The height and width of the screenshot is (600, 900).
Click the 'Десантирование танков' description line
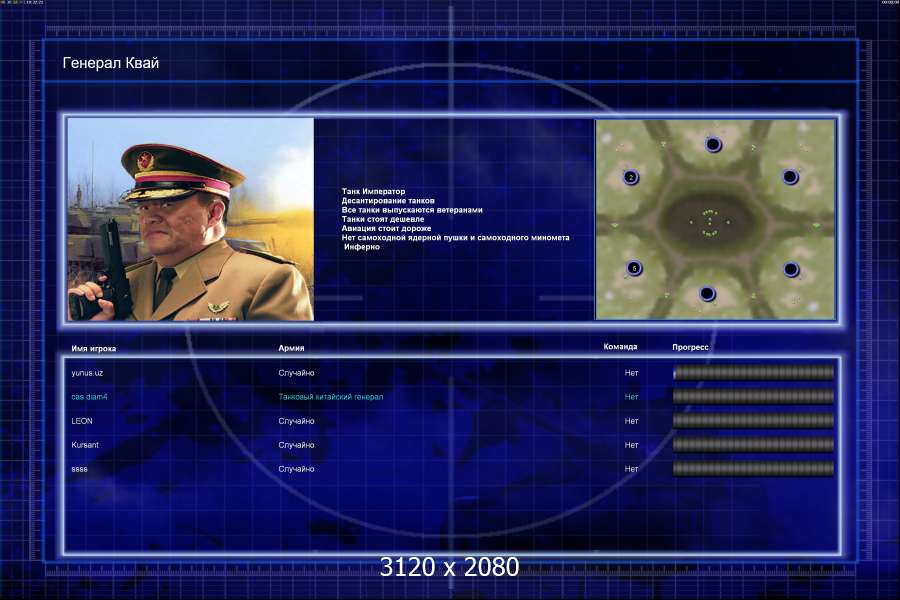(388, 200)
